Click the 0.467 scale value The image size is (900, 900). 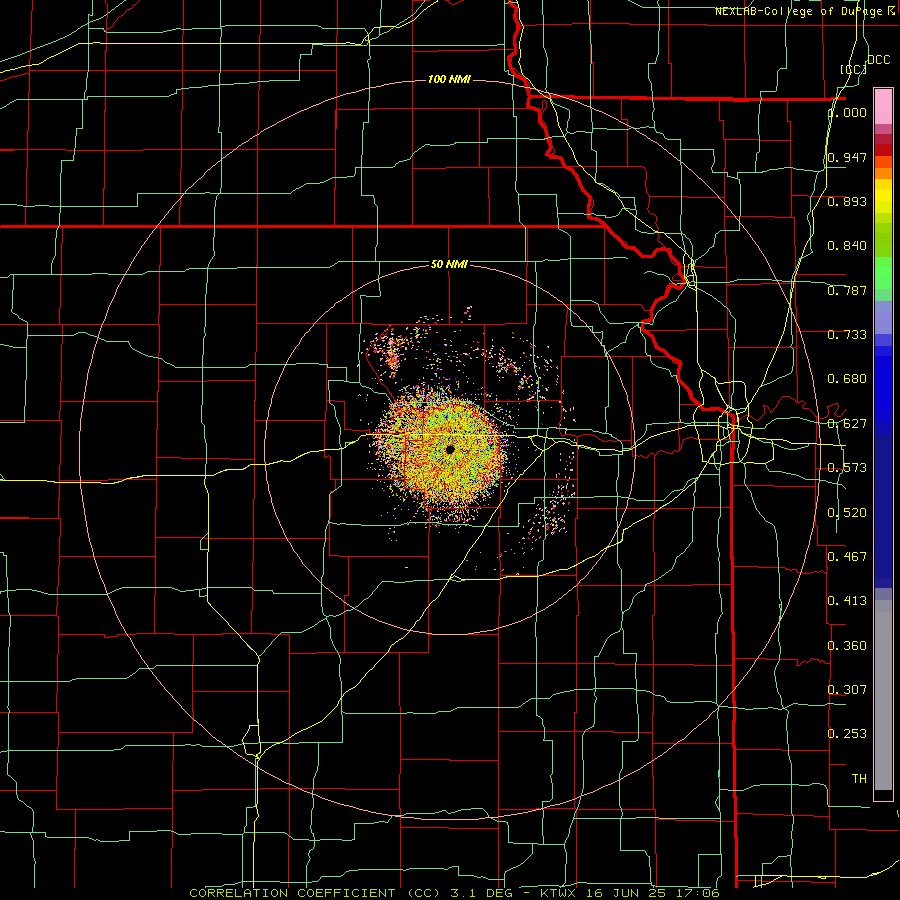[847, 556]
